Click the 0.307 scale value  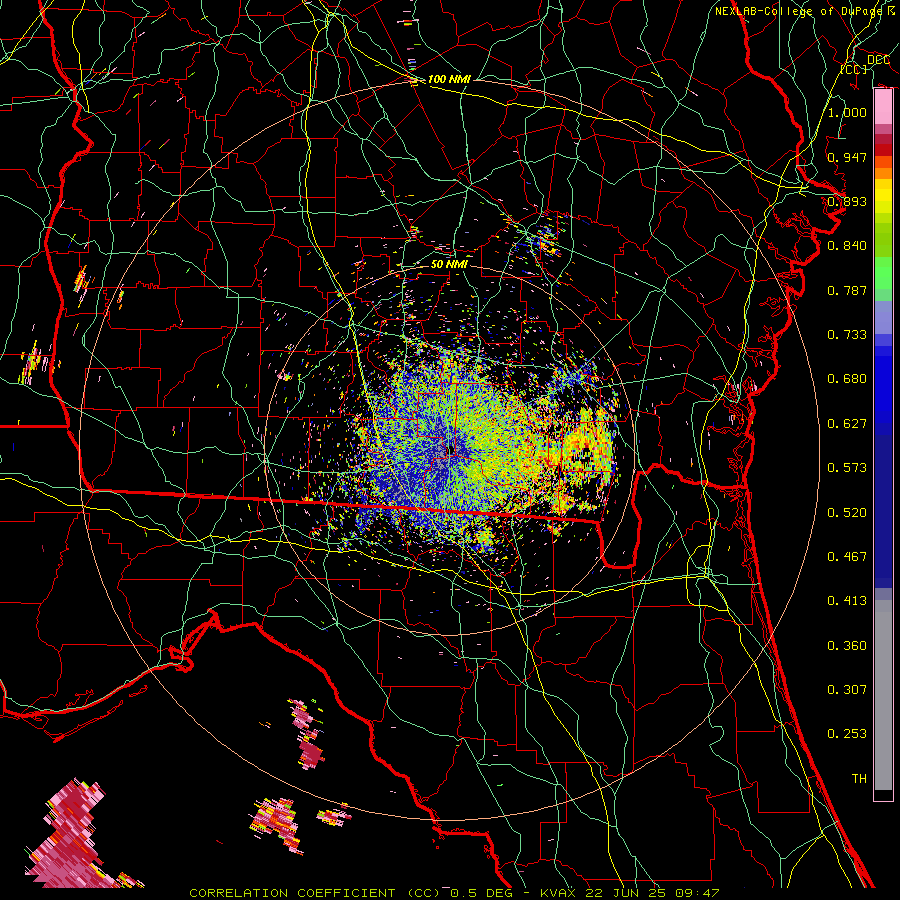847,690
